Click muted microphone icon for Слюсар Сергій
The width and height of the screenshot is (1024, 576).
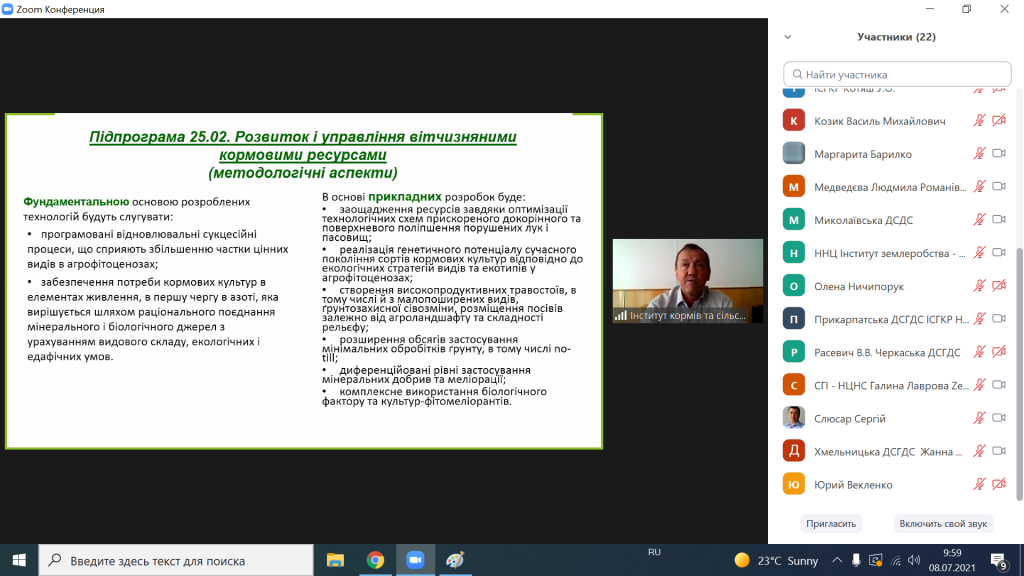click(x=980, y=418)
